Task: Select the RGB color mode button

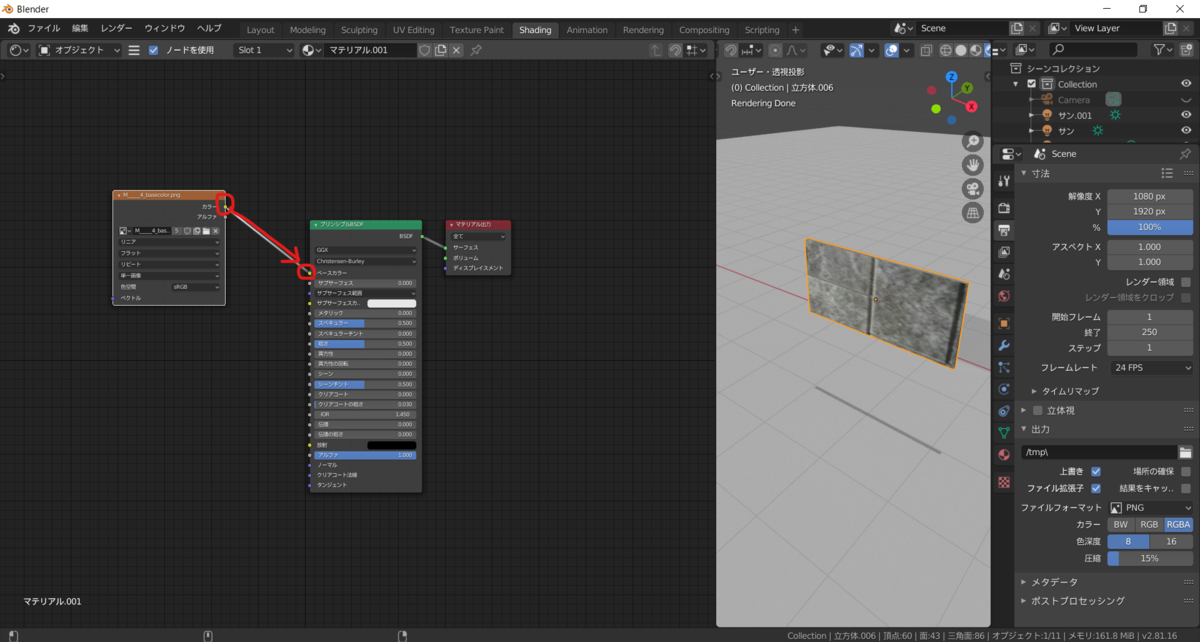Action: [x=1149, y=524]
